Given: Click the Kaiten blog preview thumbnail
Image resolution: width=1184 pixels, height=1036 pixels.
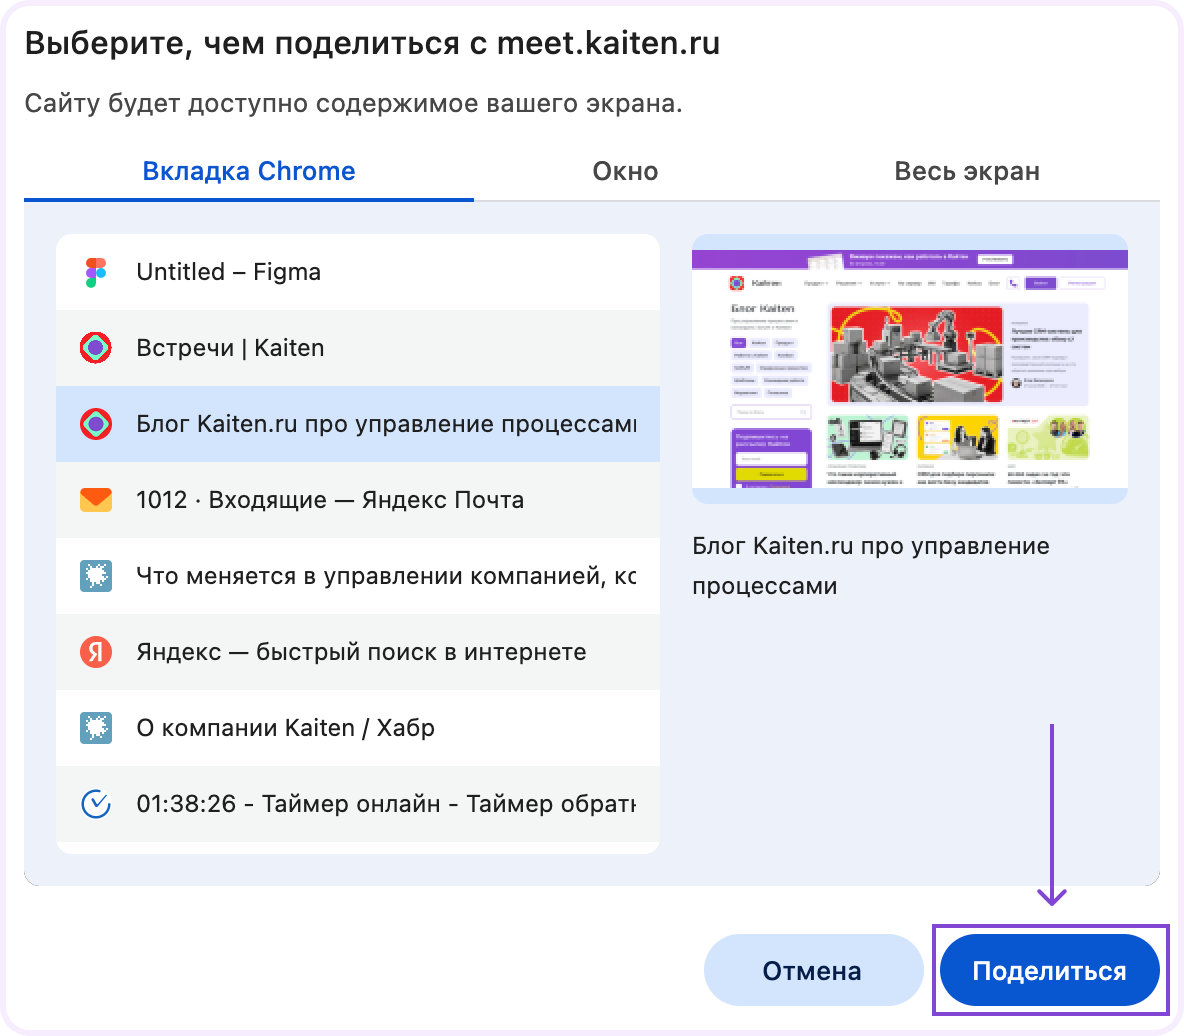Looking at the screenshot, I should tap(910, 368).
